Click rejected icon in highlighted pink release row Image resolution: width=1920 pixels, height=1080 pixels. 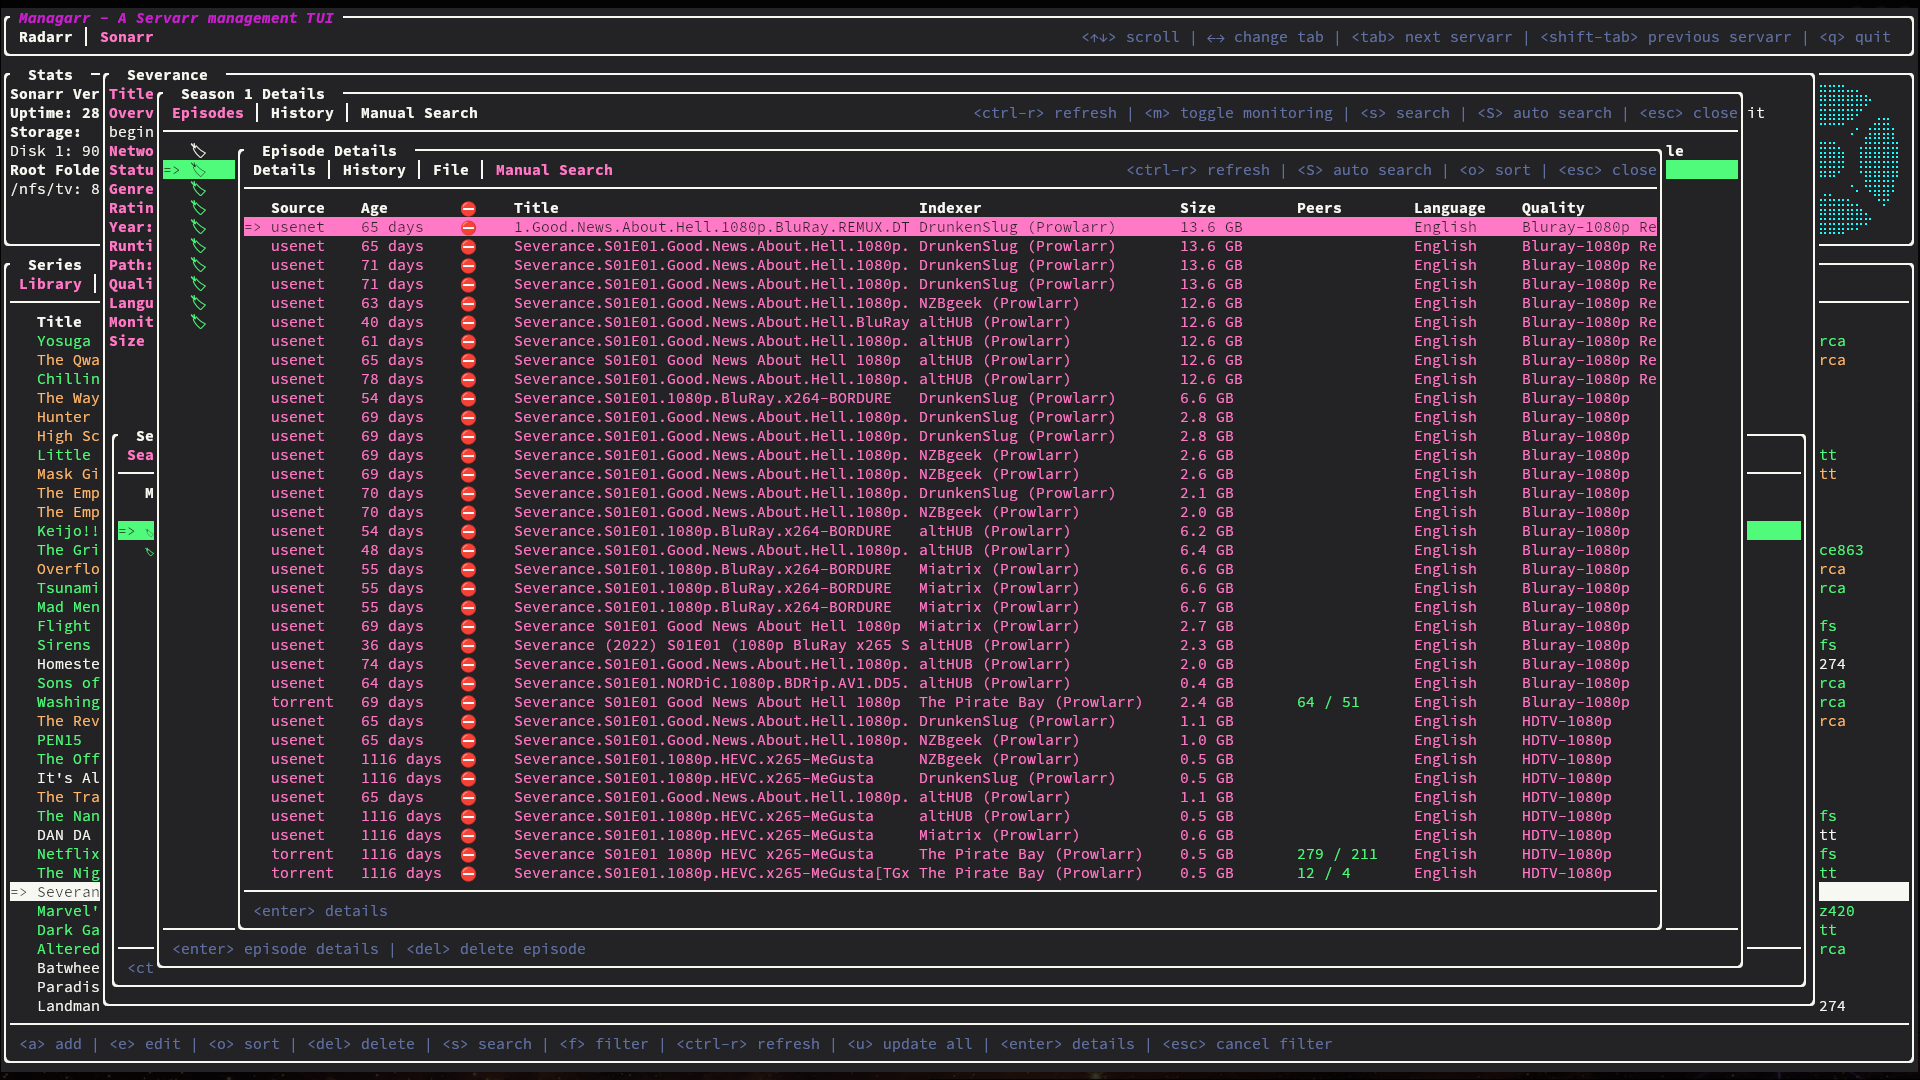pyautogui.click(x=468, y=228)
